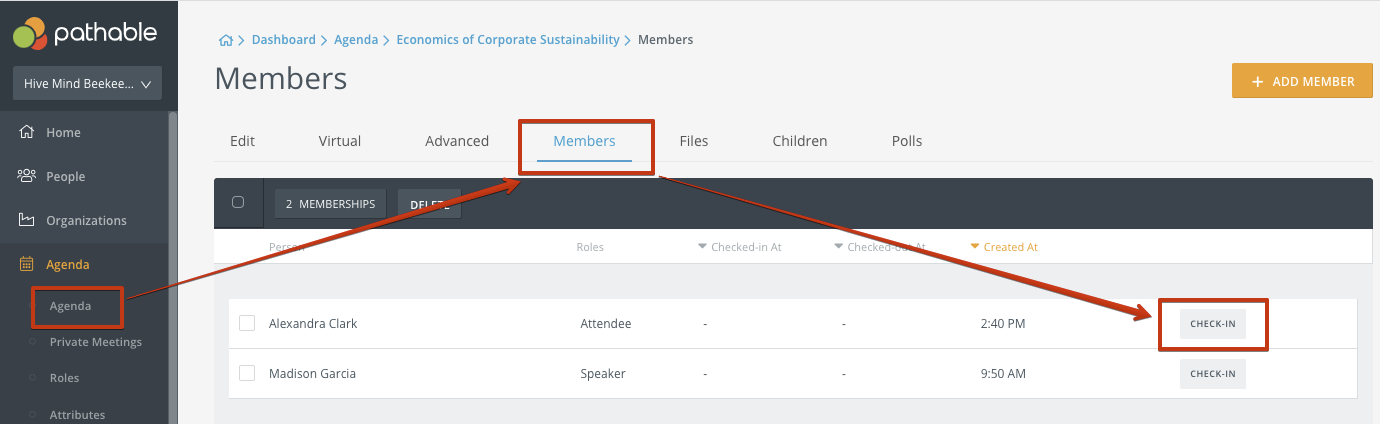Expand the orange Agenda sidebar section

(x=67, y=264)
